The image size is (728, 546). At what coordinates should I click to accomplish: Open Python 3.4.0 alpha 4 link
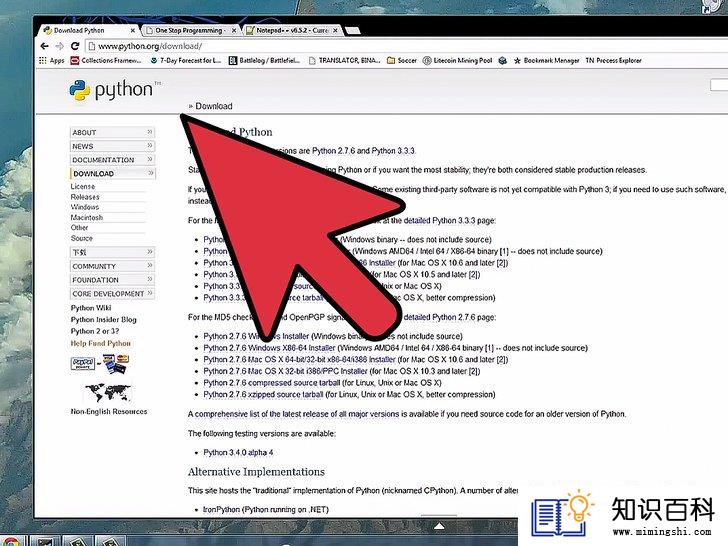238,452
